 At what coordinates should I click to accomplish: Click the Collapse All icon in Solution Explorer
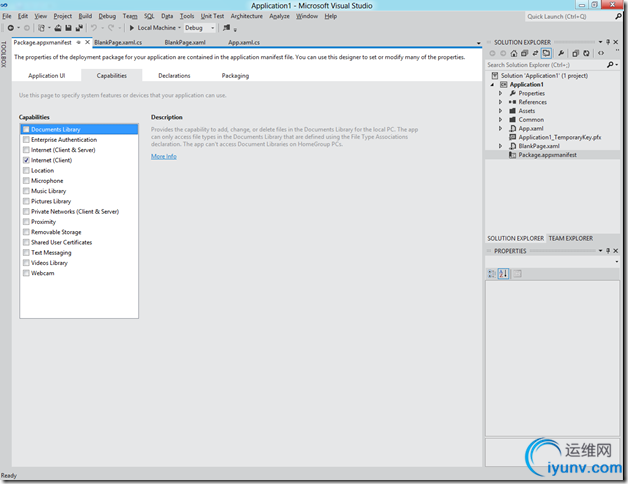click(x=524, y=53)
